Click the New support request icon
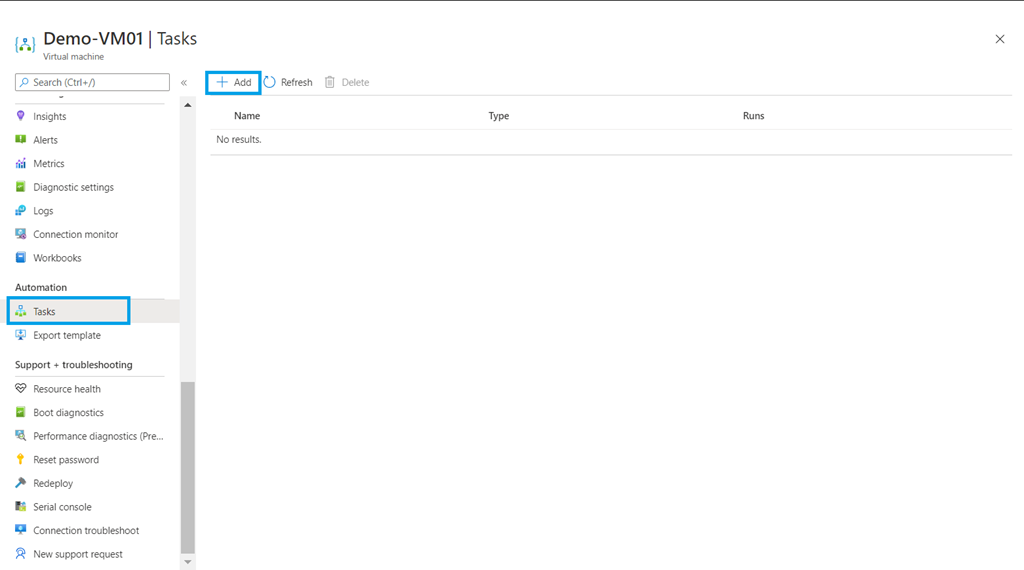This screenshot has height=570, width=1024. point(21,554)
